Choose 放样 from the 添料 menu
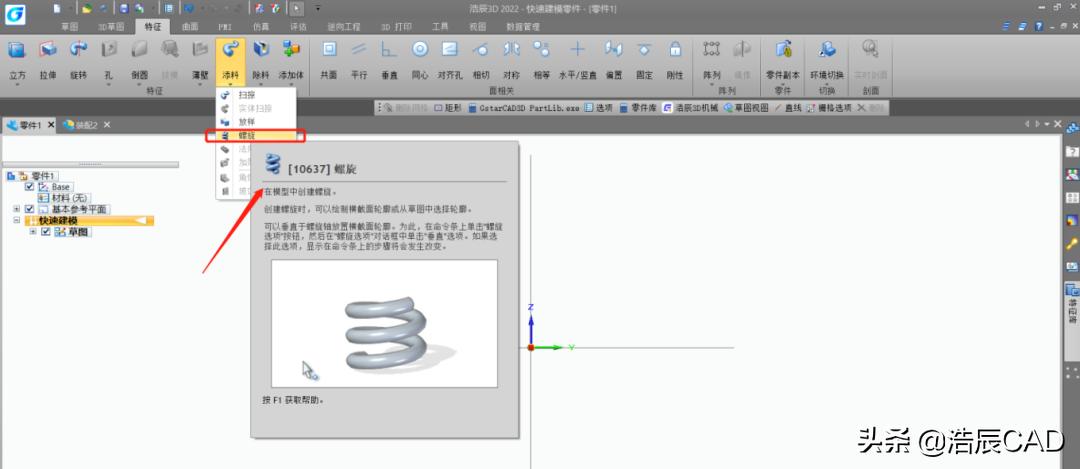This screenshot has height=469, width=1080. point(256,121)
